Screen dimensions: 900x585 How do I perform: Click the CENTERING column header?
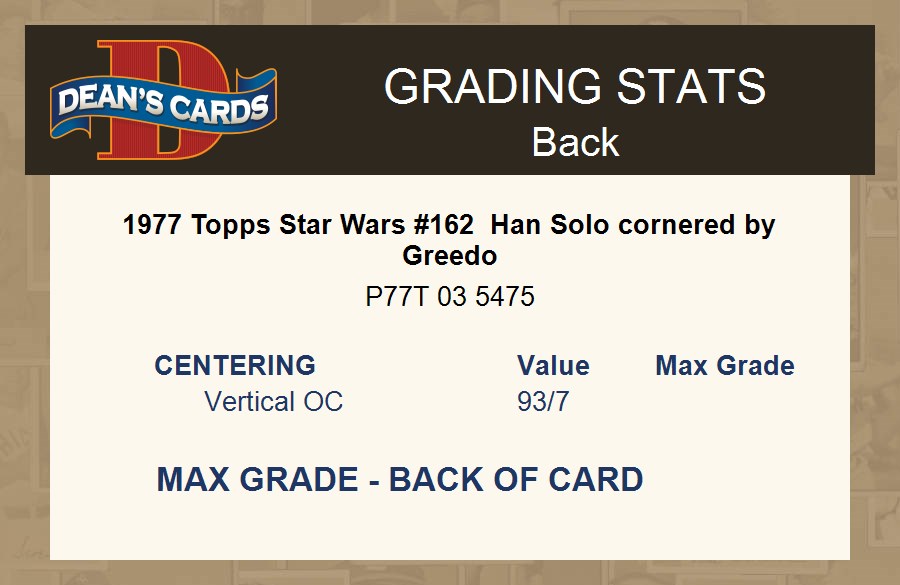235,365
